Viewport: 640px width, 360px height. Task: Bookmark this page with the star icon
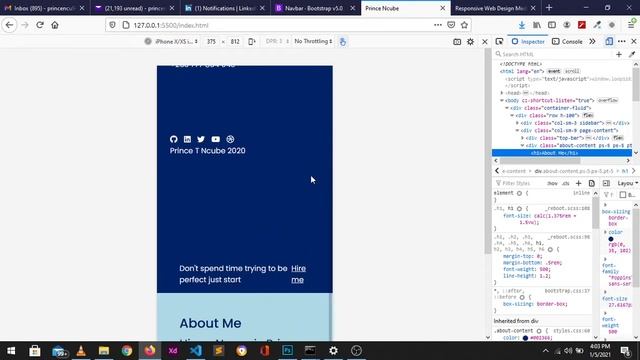[x=464, y=25]
